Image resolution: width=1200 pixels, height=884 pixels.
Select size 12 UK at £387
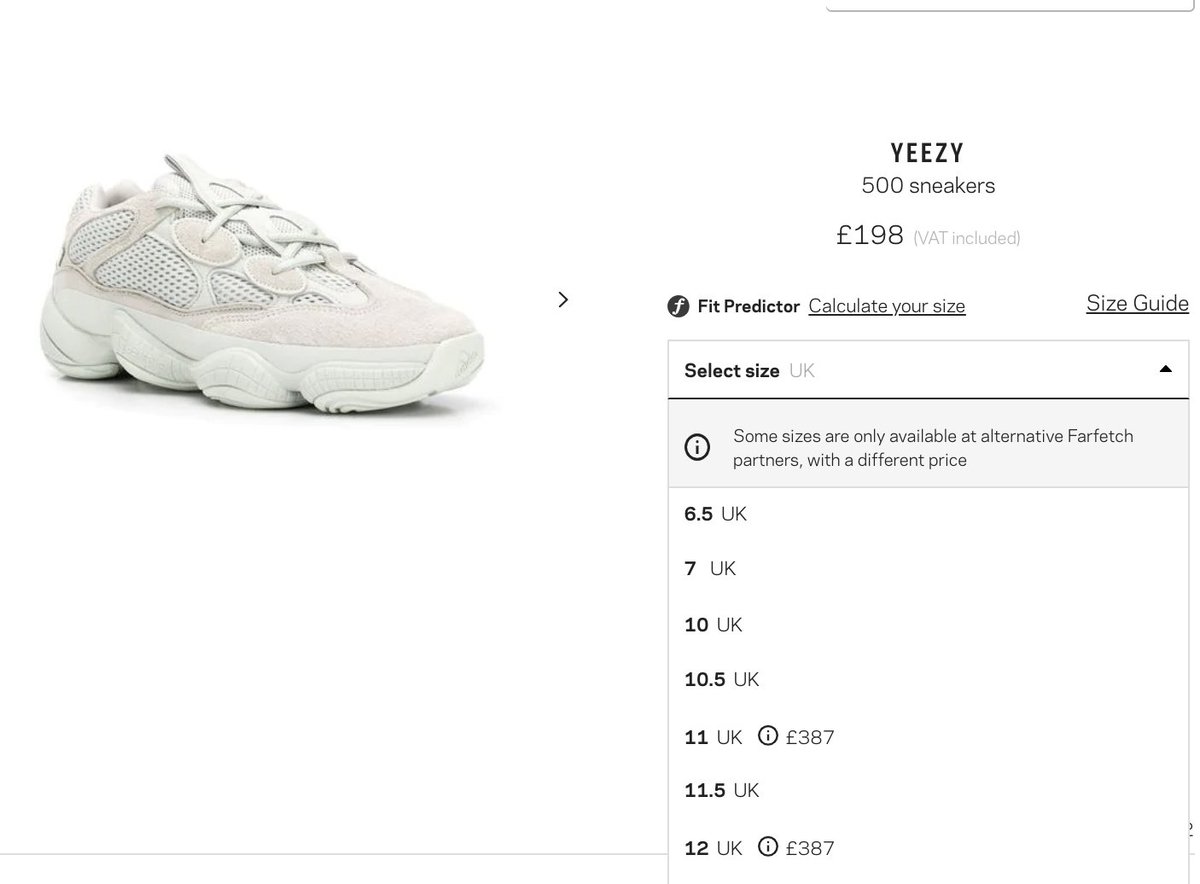point(928,848)
